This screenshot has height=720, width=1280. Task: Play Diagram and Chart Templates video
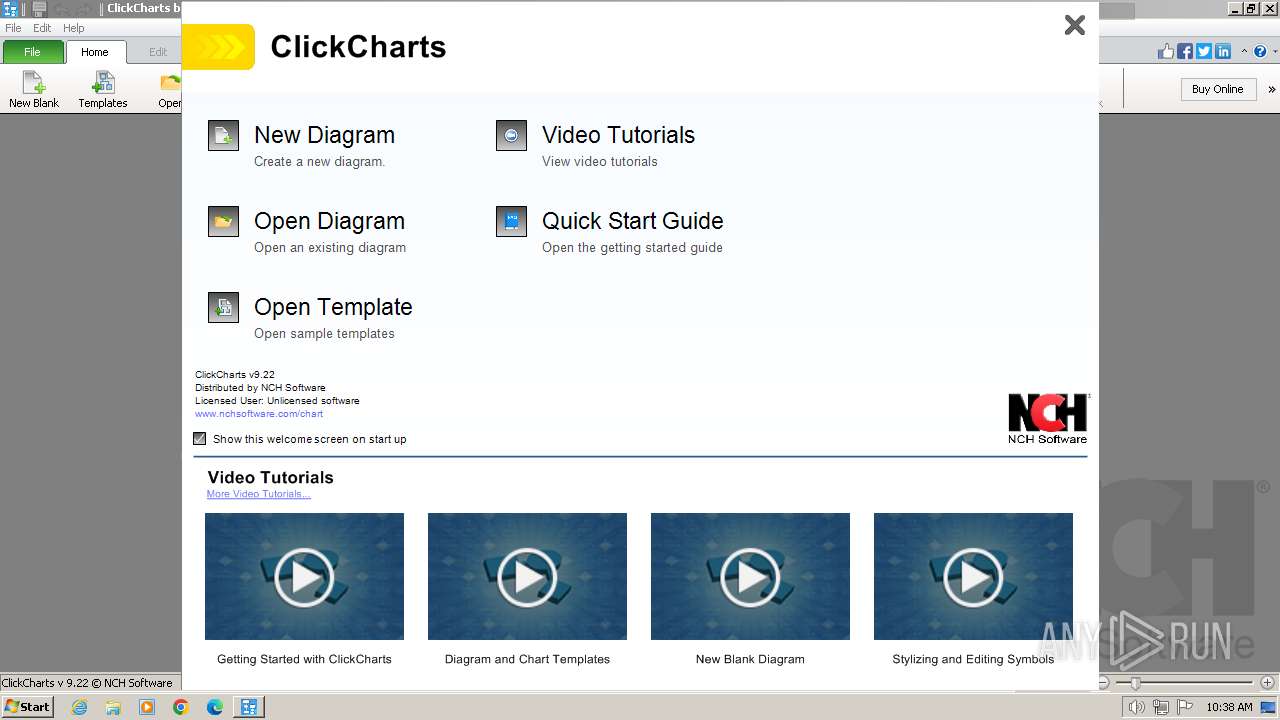(x=527, y=576)
